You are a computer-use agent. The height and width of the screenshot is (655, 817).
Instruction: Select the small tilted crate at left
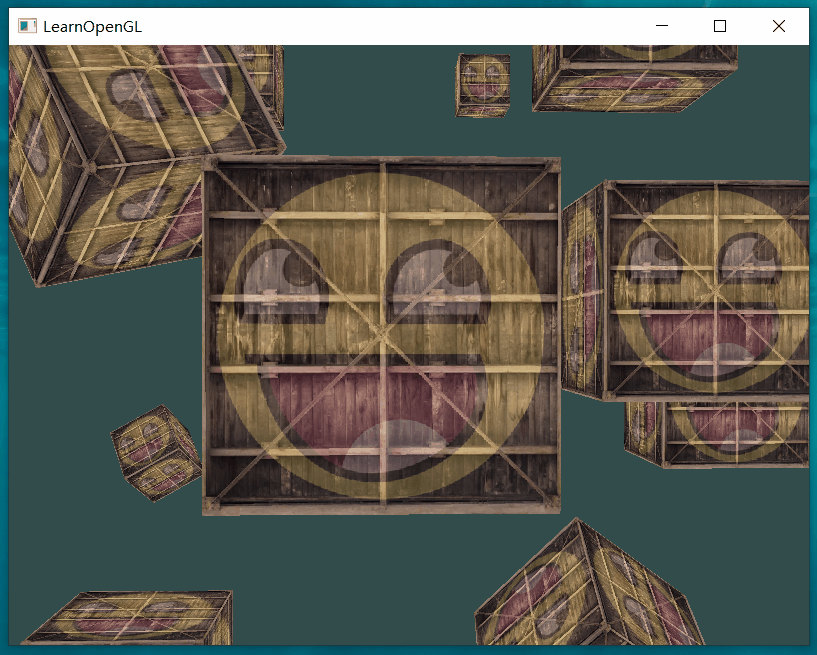tap(155, 452)
